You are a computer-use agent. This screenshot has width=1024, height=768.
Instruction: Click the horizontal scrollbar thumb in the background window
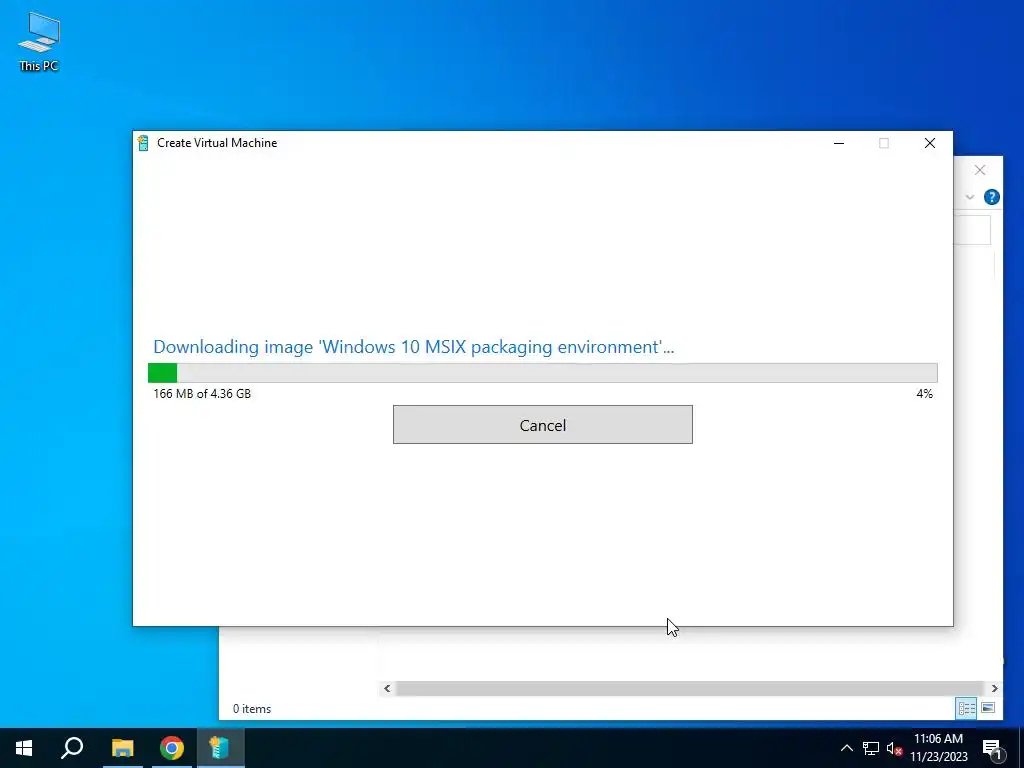[690, 688]
